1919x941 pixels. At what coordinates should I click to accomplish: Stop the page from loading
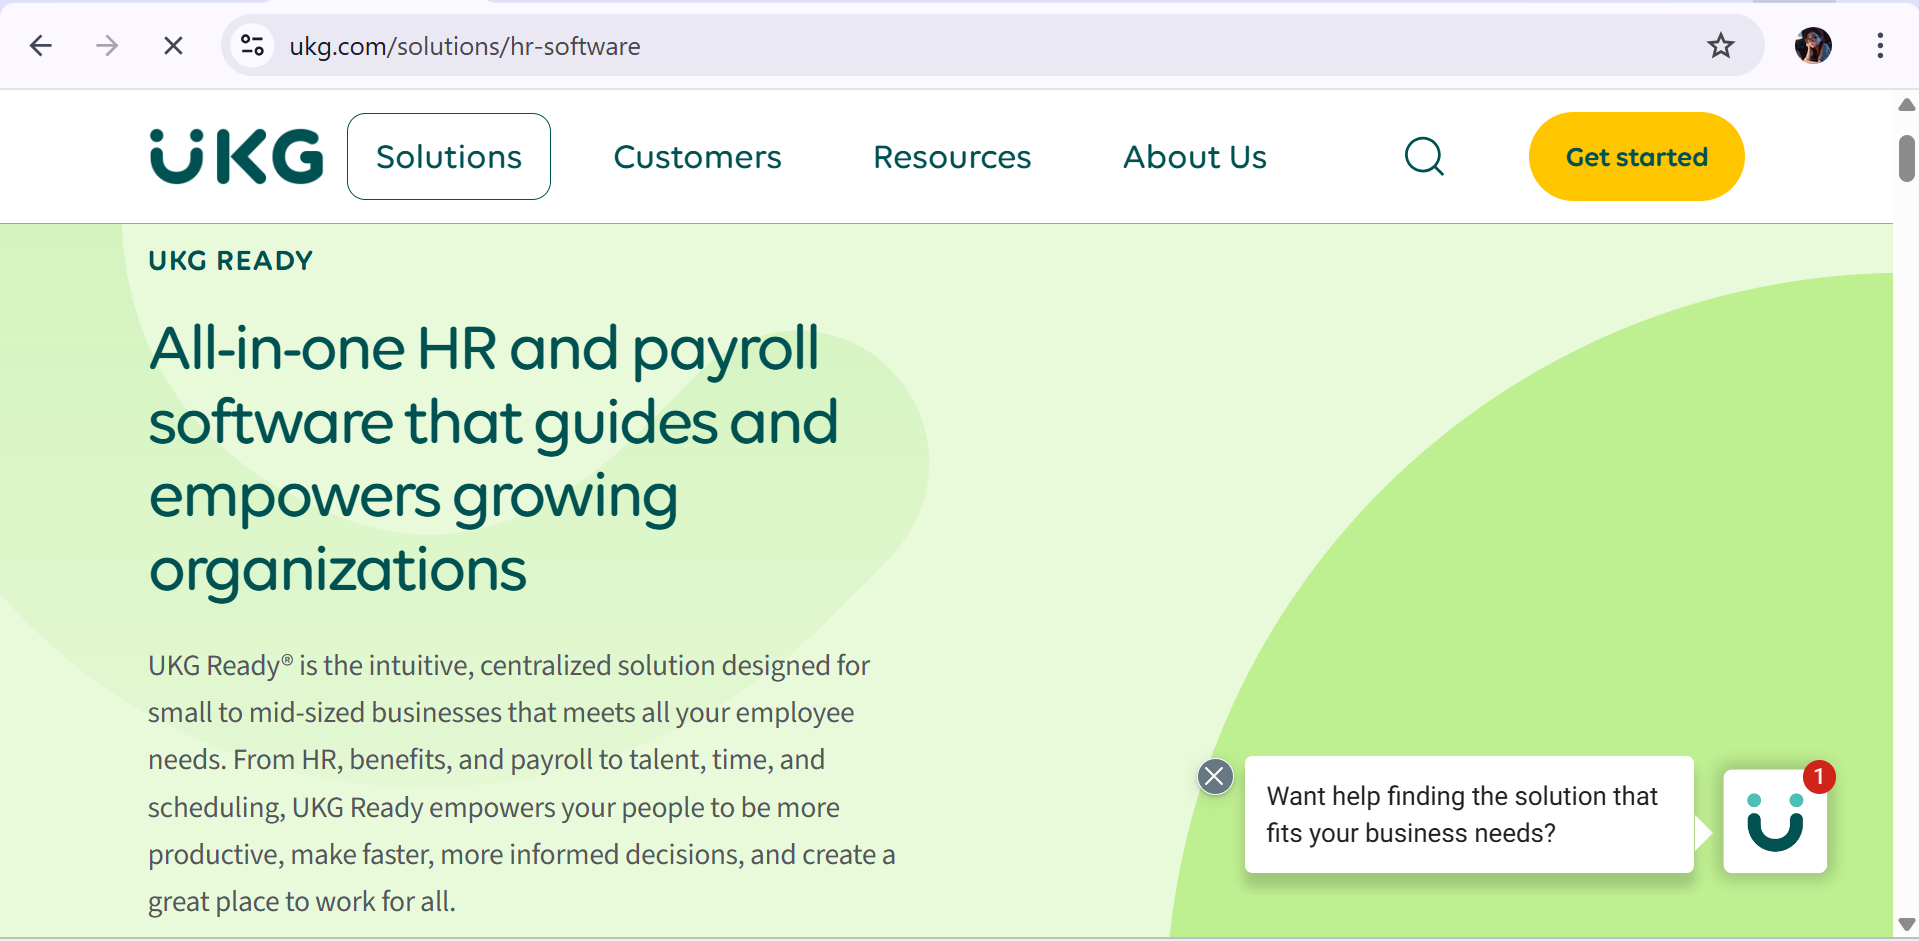(173, 46)
